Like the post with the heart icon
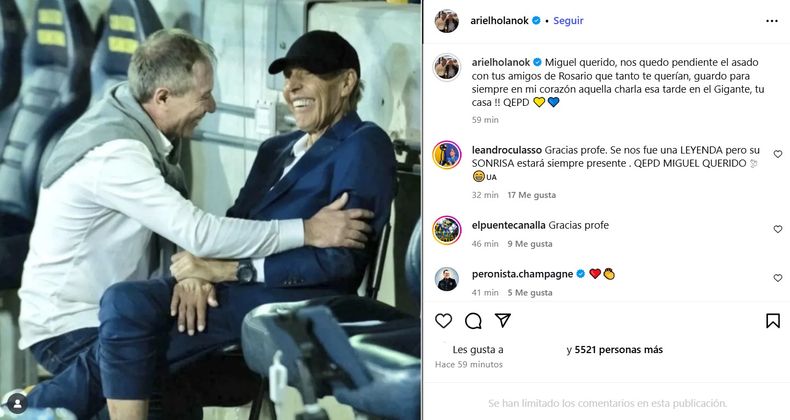The image size is (790, 420). (x=444, y=321)
